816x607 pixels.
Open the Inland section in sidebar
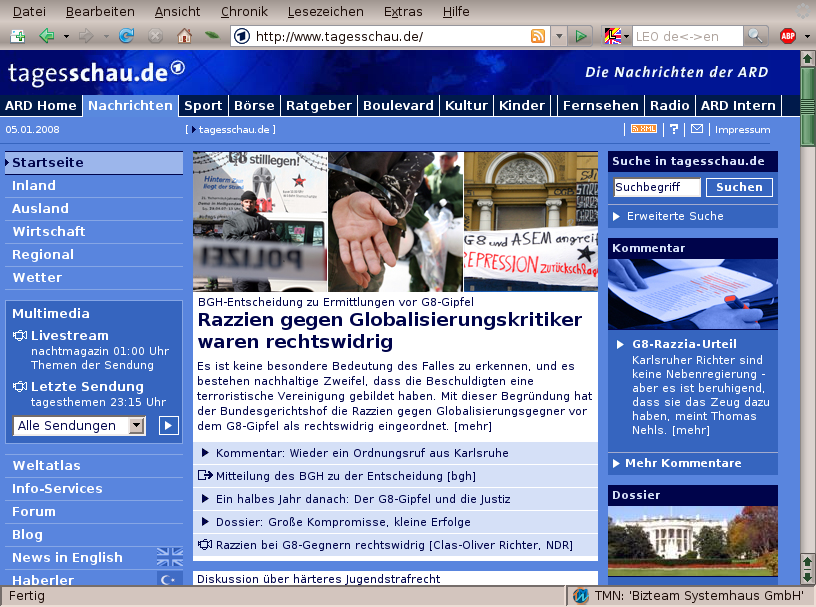coord(33,186)
